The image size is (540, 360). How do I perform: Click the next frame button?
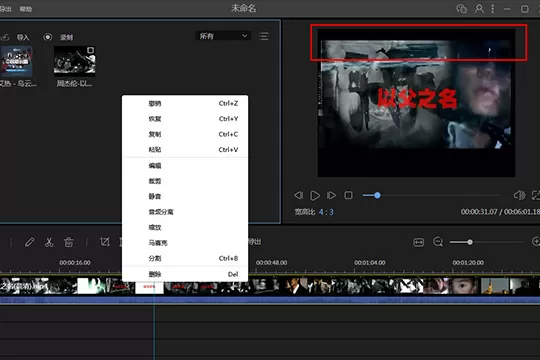(x=331, y=195)
